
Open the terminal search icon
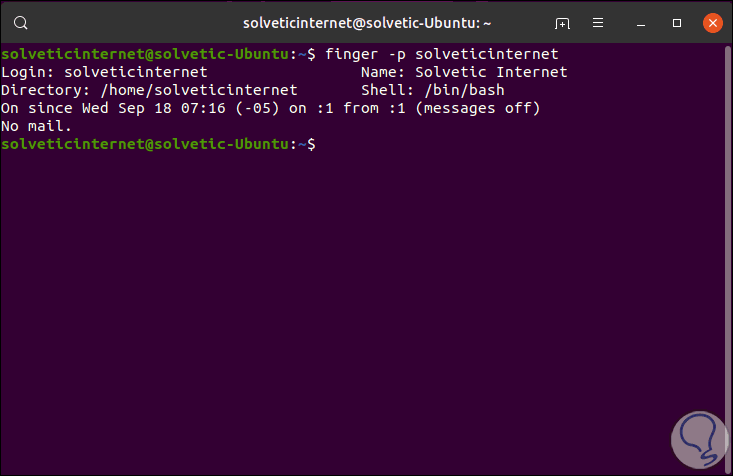pos(22,22)
